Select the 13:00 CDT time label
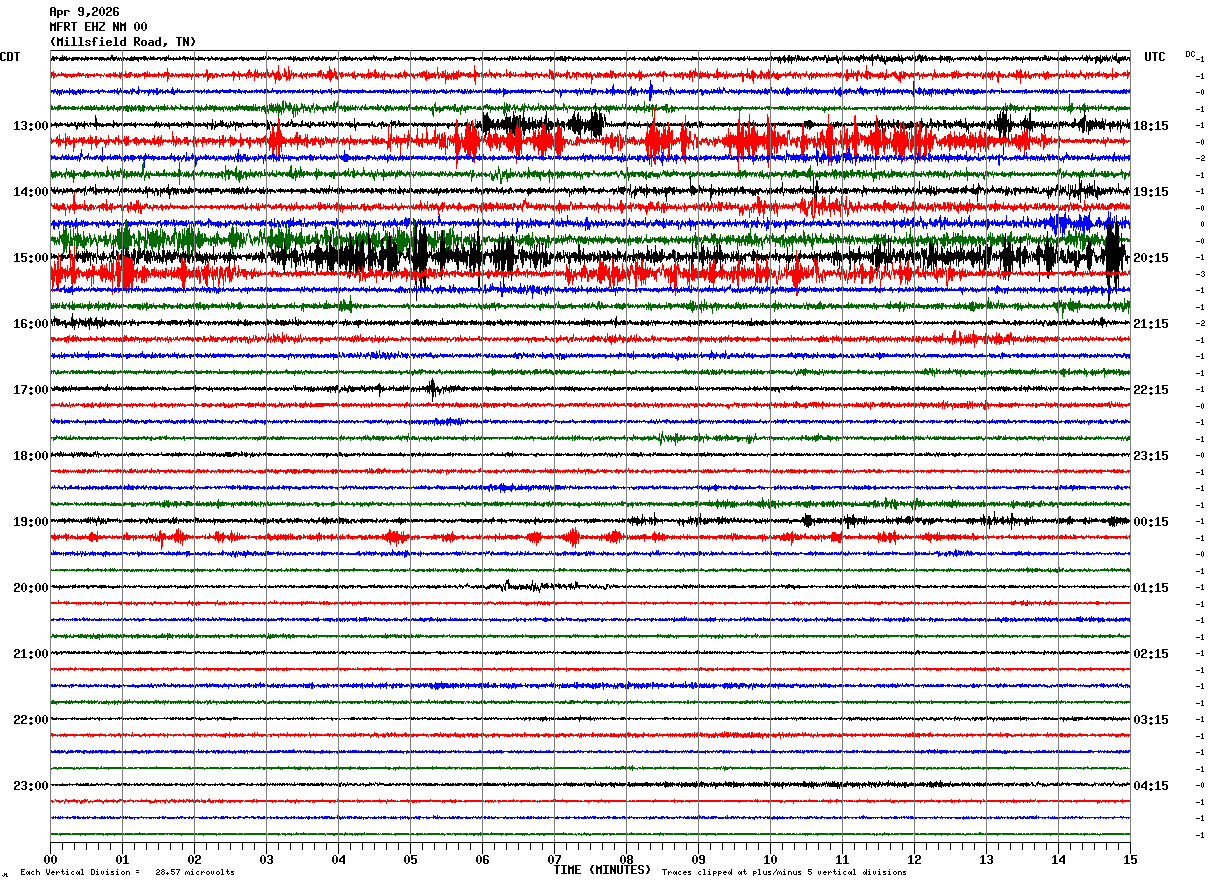 point(31,126)
